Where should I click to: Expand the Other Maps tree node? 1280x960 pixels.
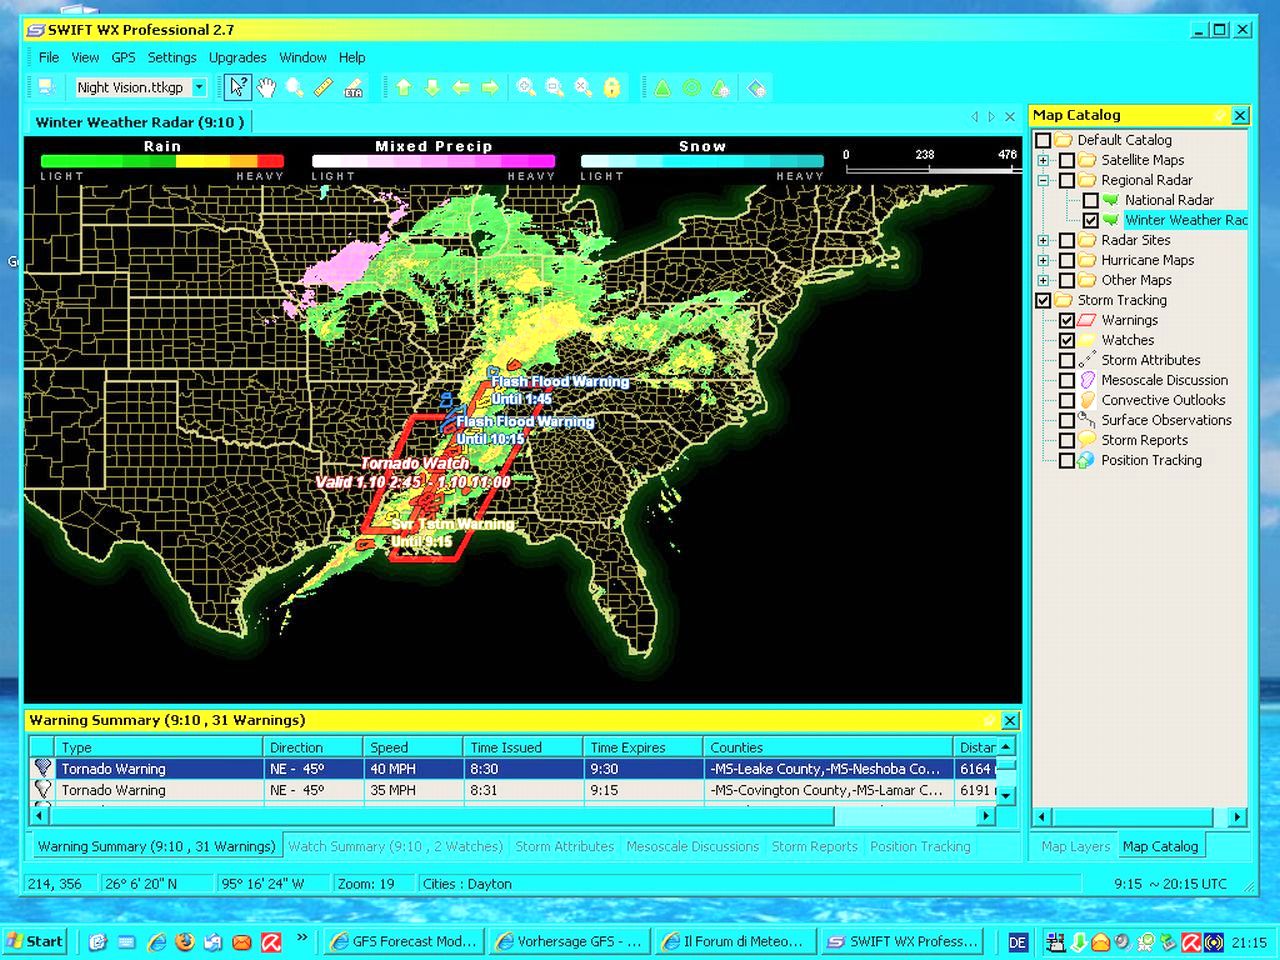(x=1043, y=280)
